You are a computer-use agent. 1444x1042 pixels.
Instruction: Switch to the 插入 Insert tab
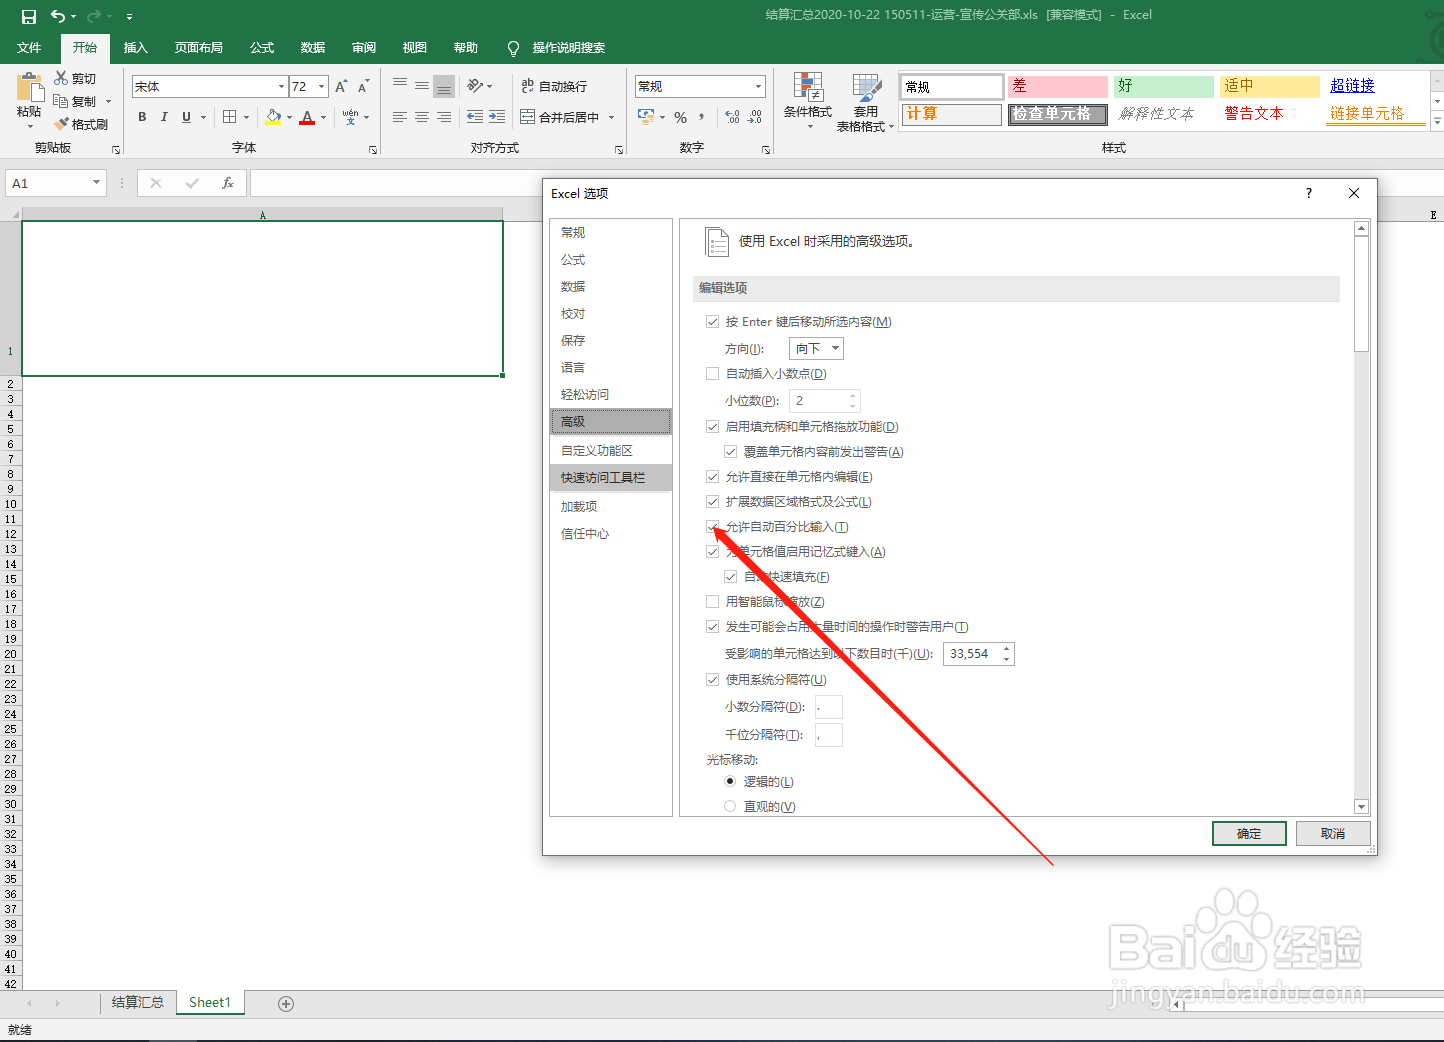point(135,48)
